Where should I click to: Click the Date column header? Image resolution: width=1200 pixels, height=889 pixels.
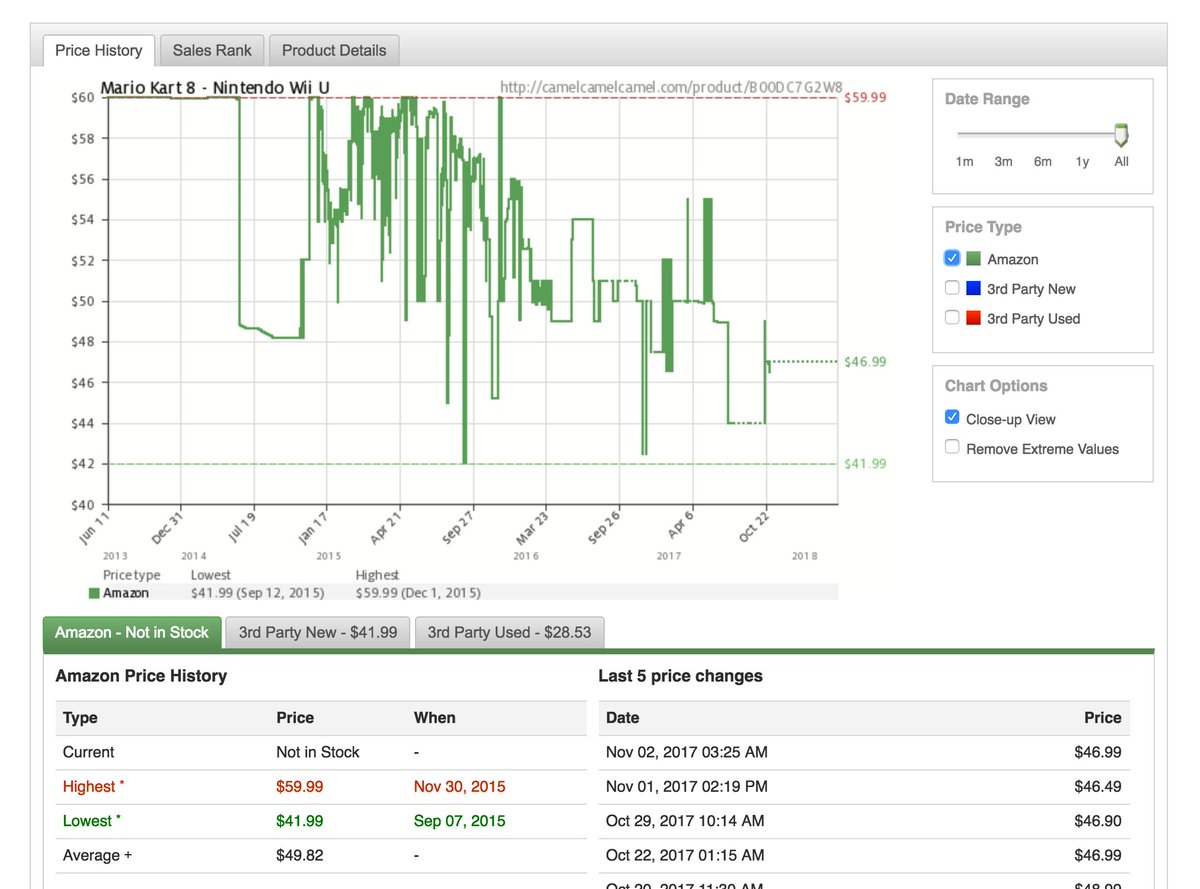622,718
